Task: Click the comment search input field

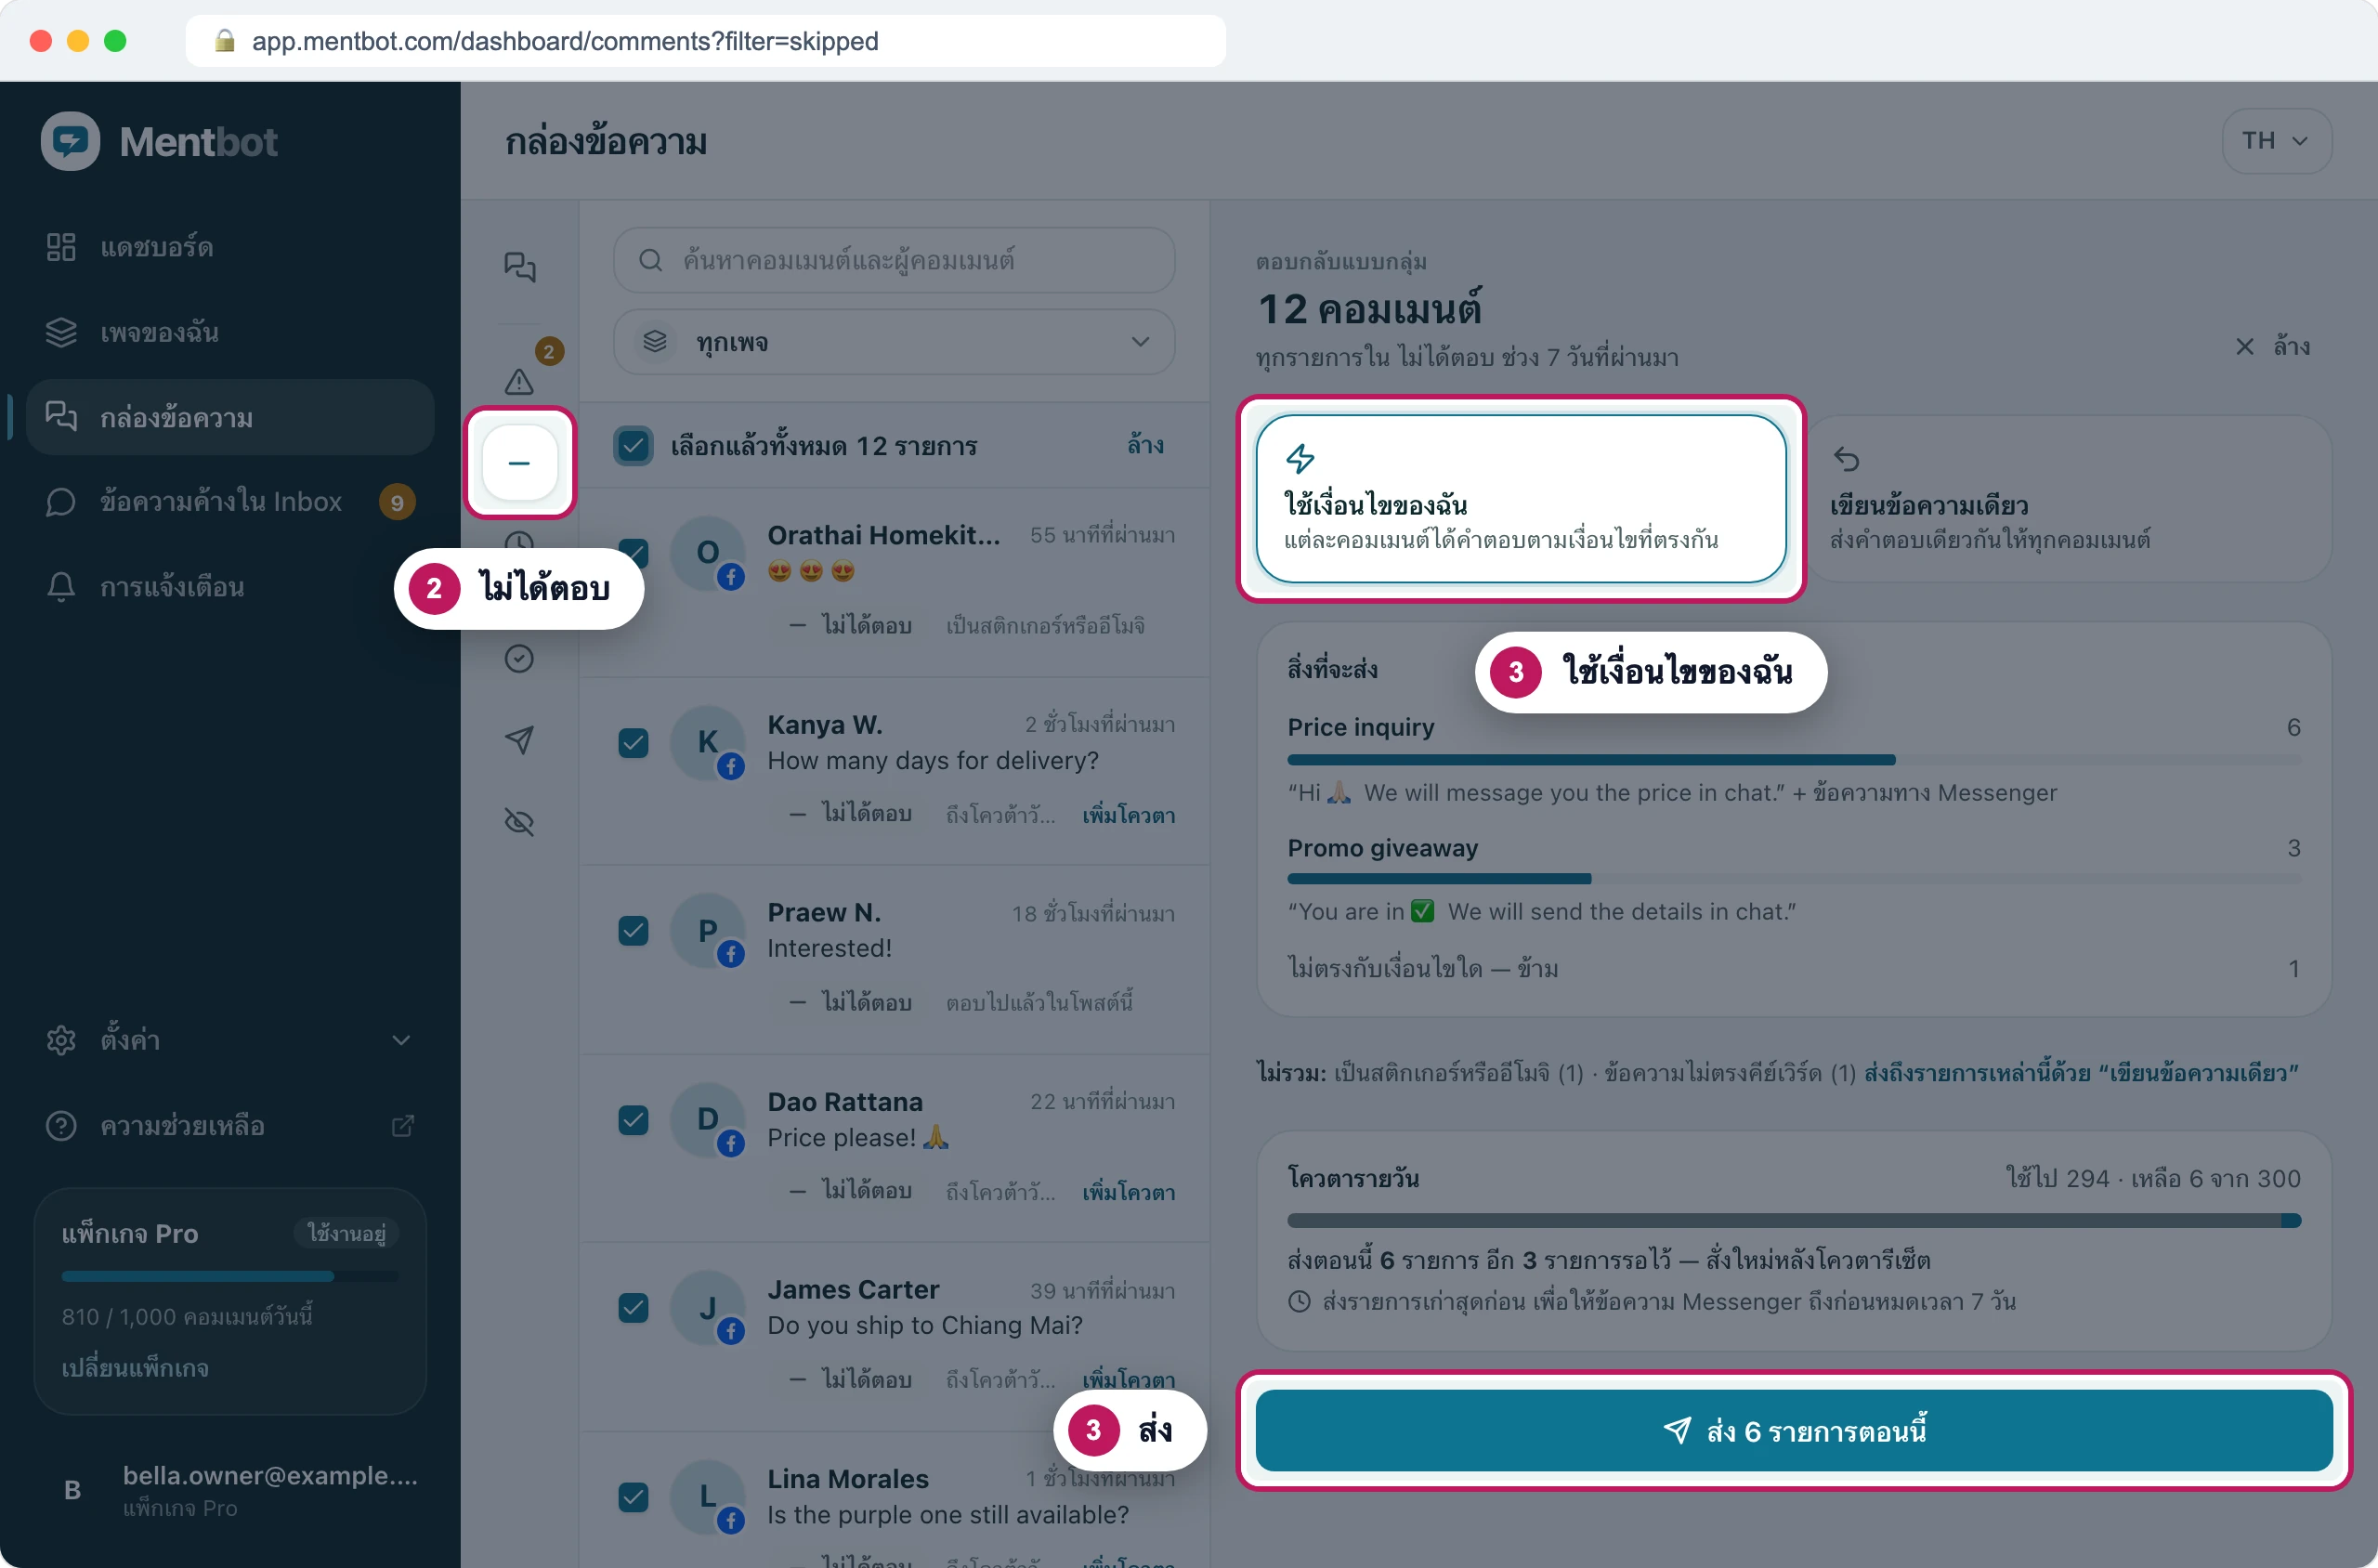Action: (x=894, y=260)
